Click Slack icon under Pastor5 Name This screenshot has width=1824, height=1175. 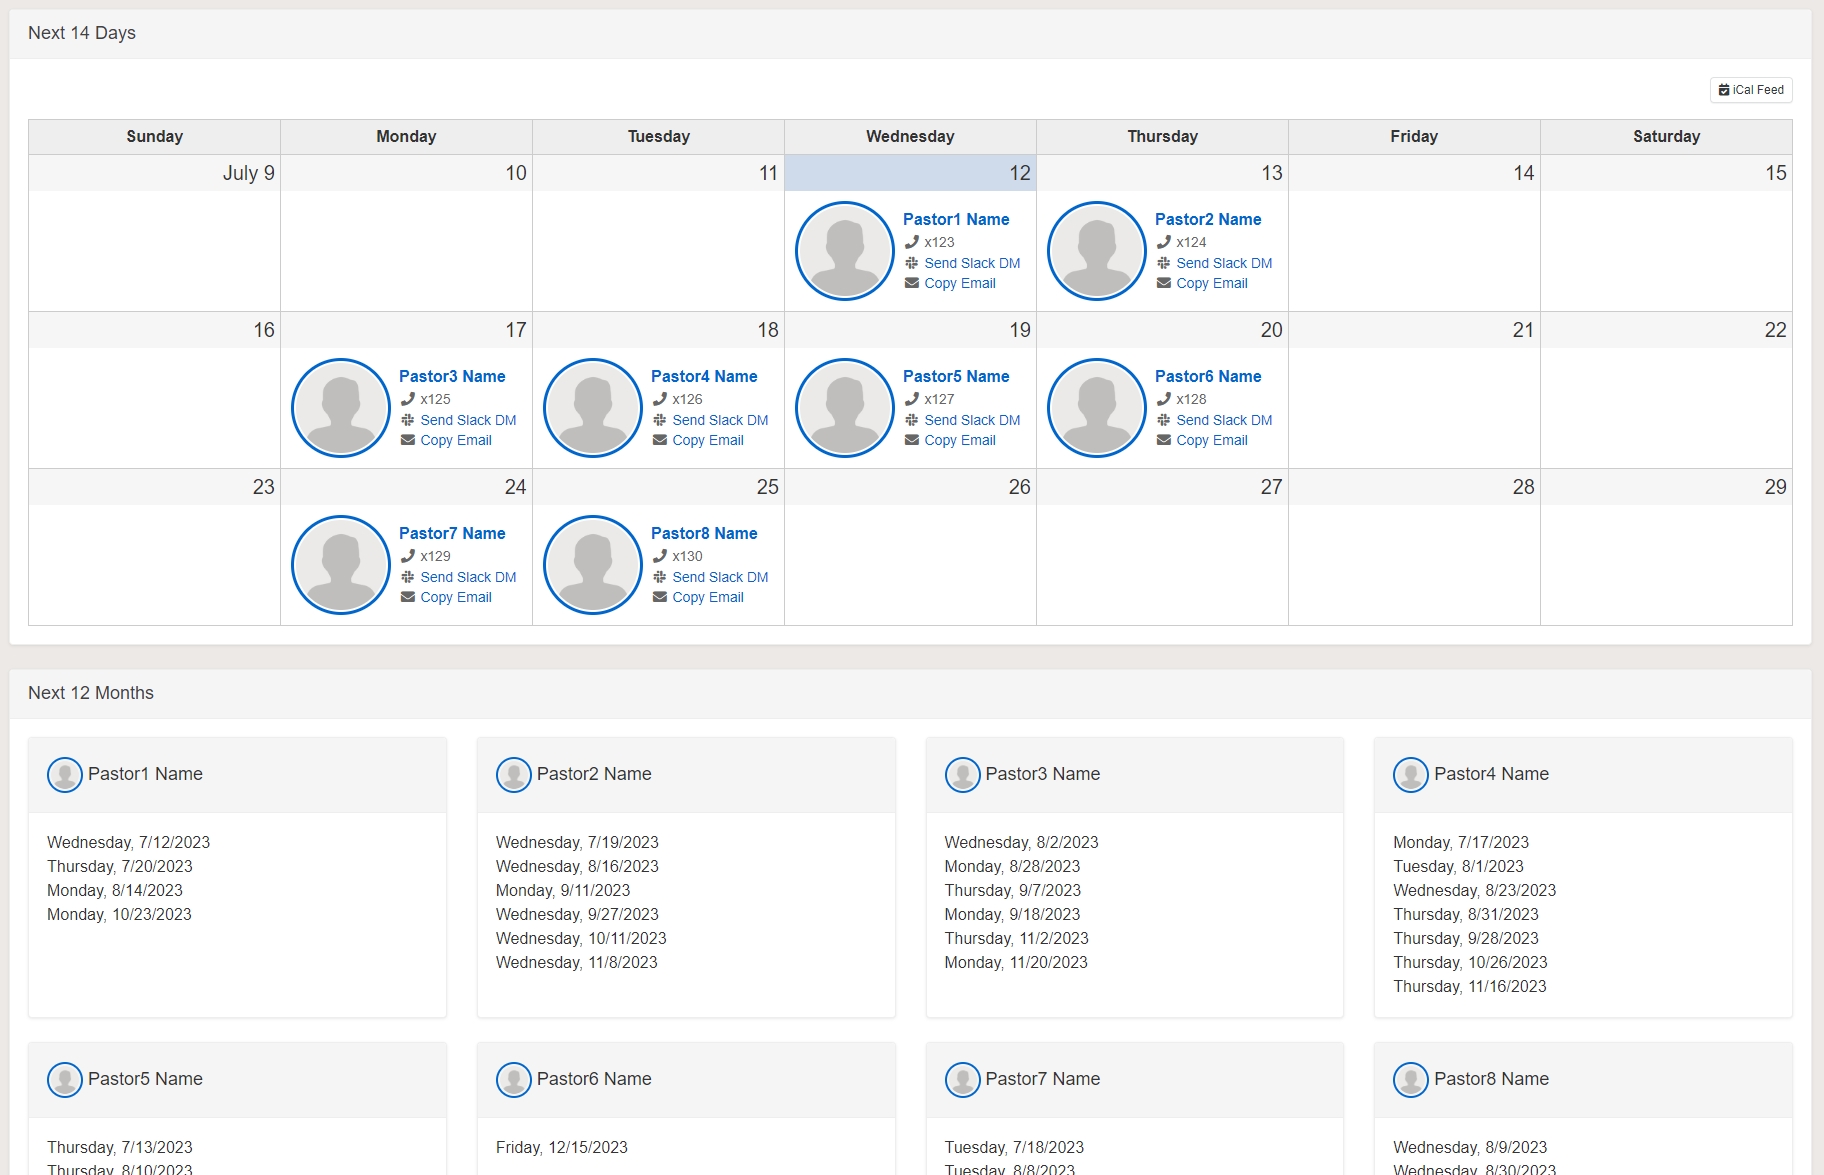point(912,420)
